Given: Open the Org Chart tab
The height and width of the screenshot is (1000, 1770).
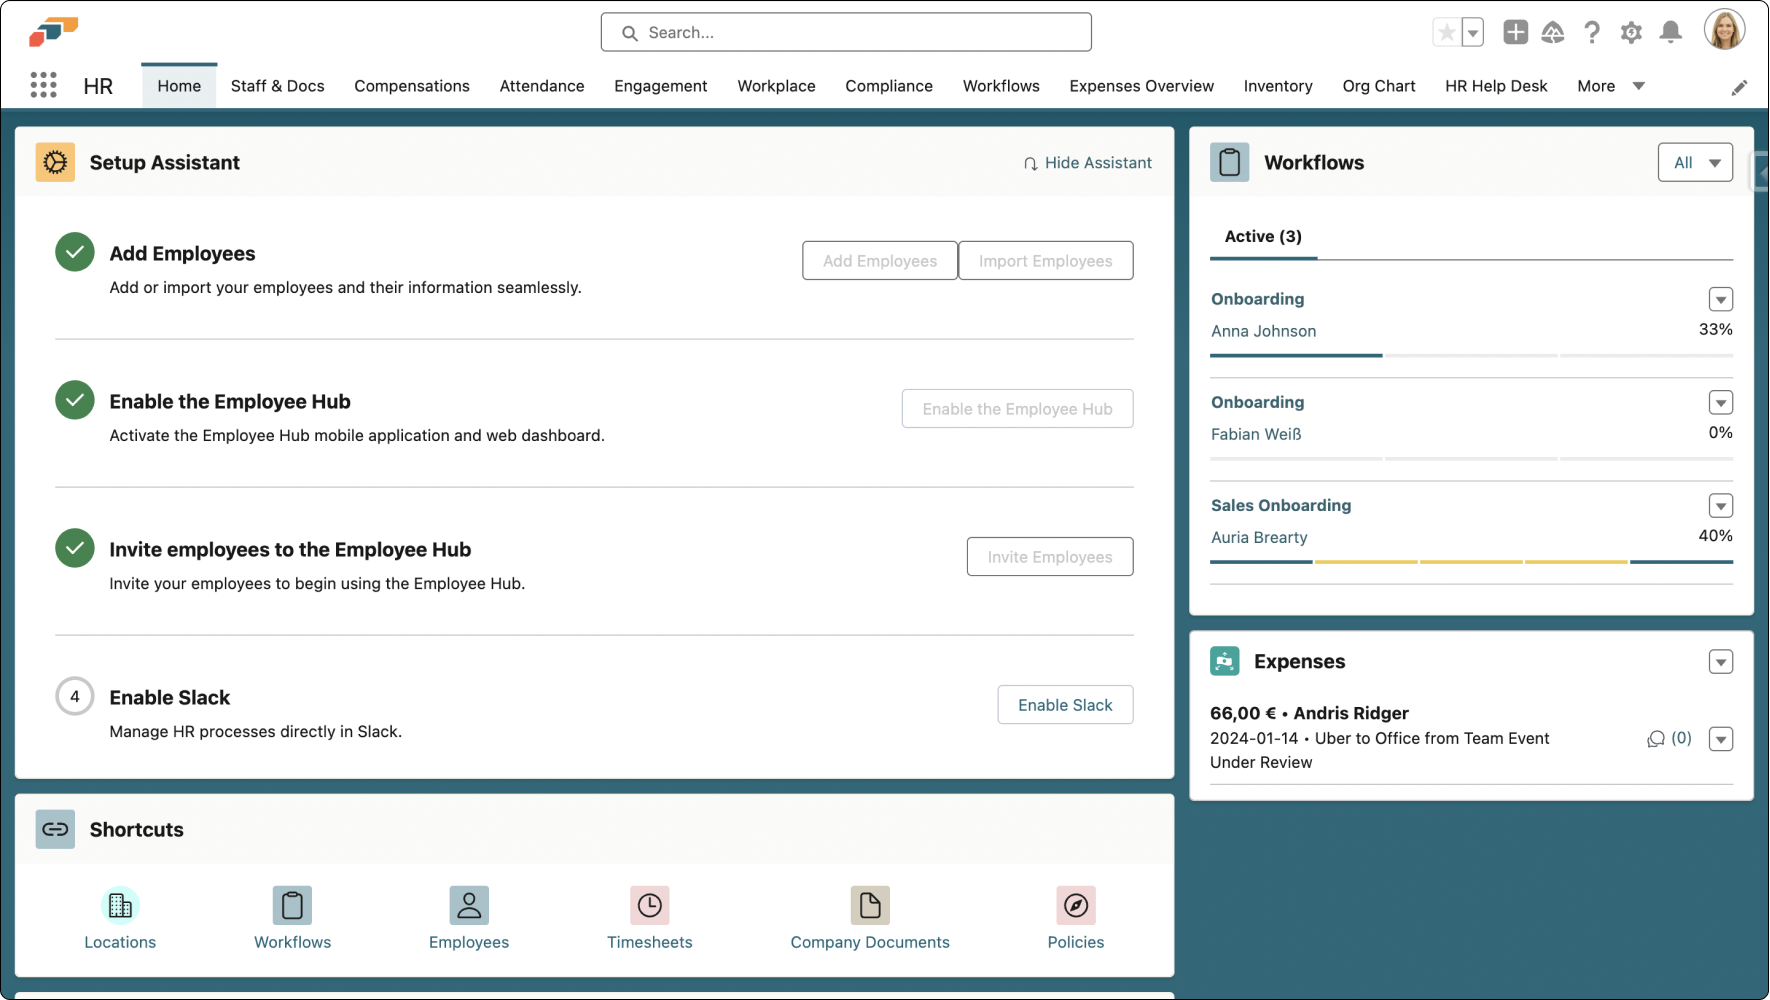Looking at the screenshot, I should 1378,86.
